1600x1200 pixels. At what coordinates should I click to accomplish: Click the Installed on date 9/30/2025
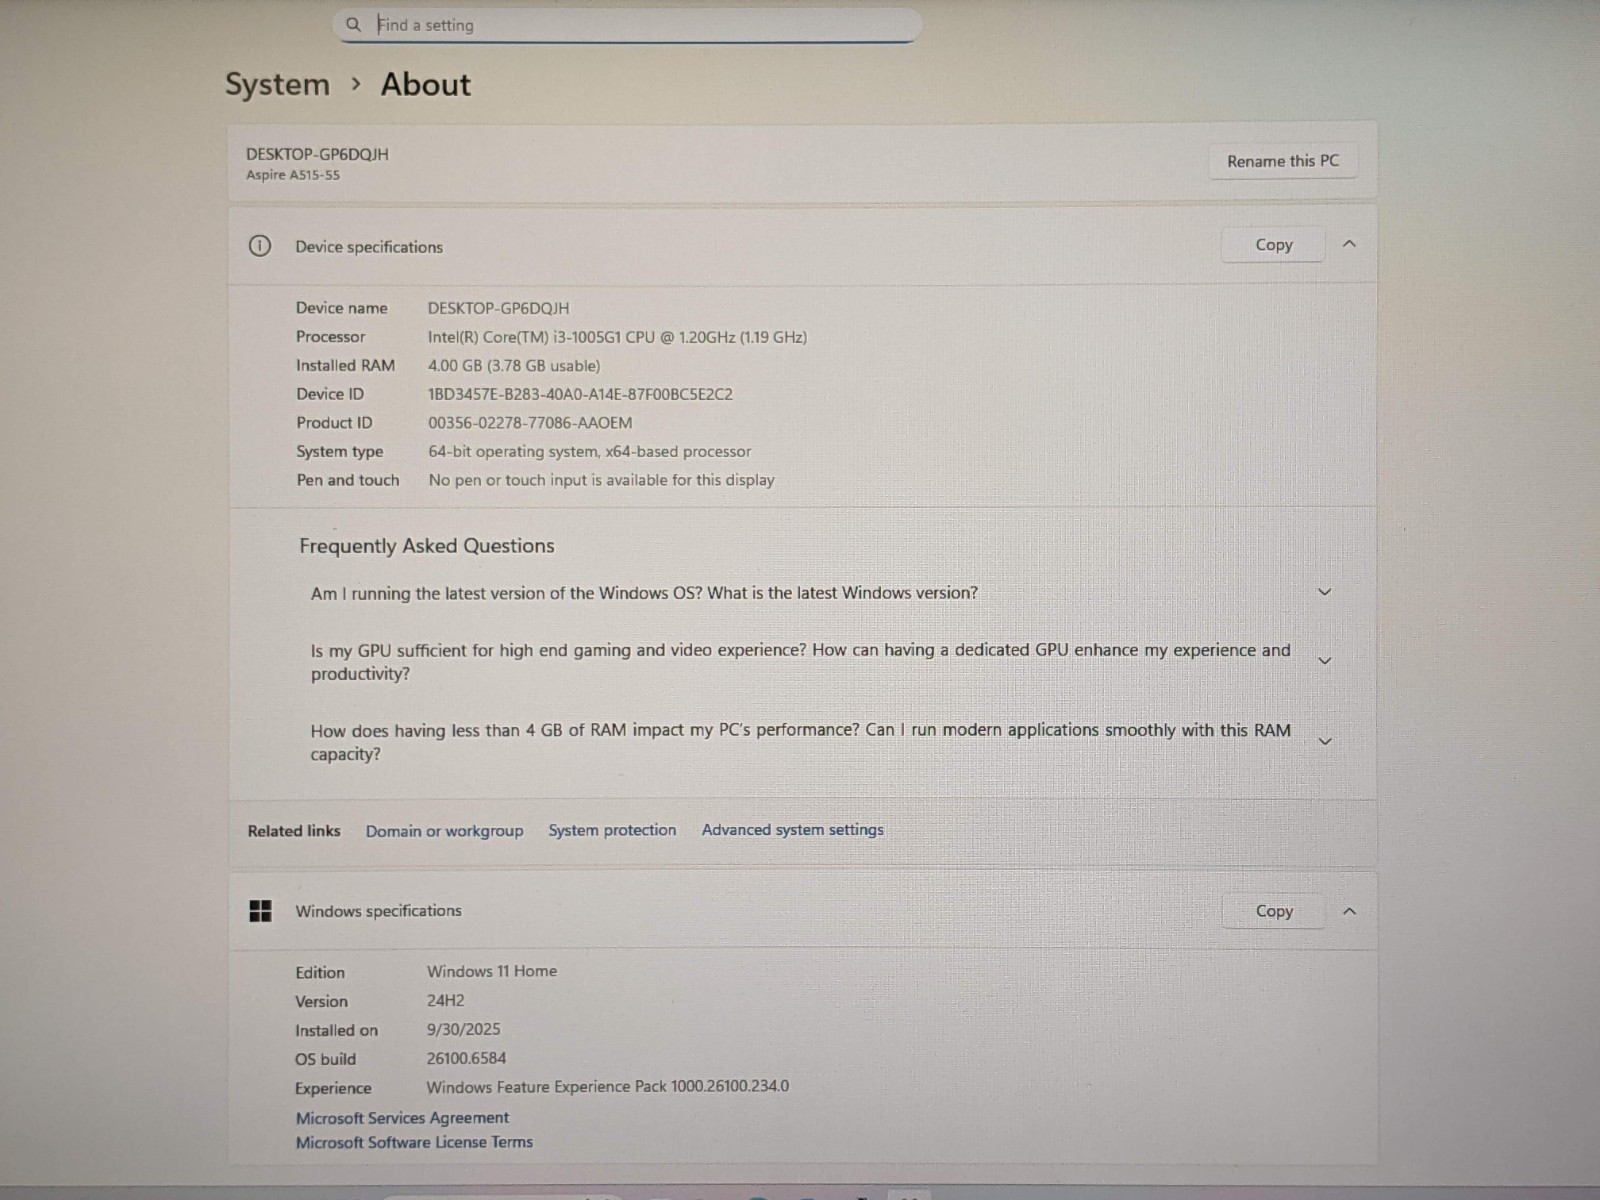(463, 1029)
